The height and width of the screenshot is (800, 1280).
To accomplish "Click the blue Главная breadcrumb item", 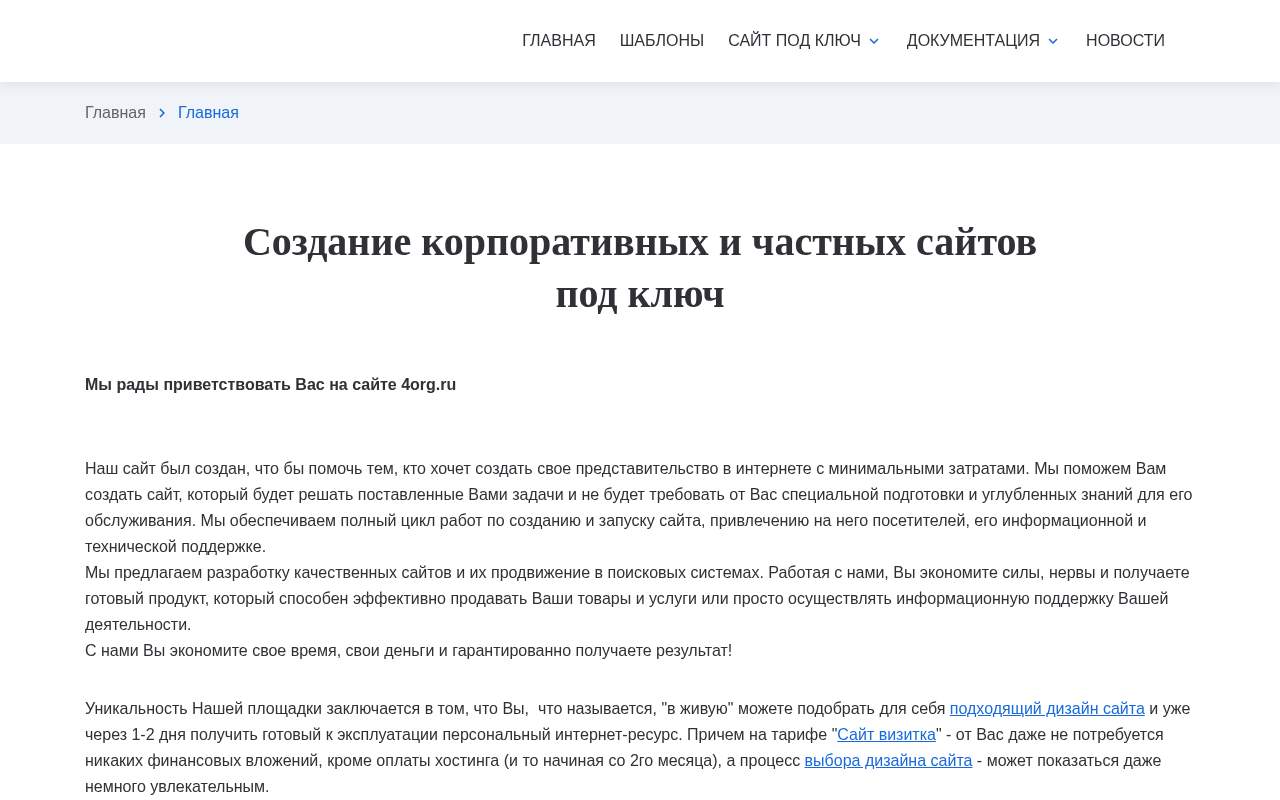I will pyautogui.click(x=208, y=113).
